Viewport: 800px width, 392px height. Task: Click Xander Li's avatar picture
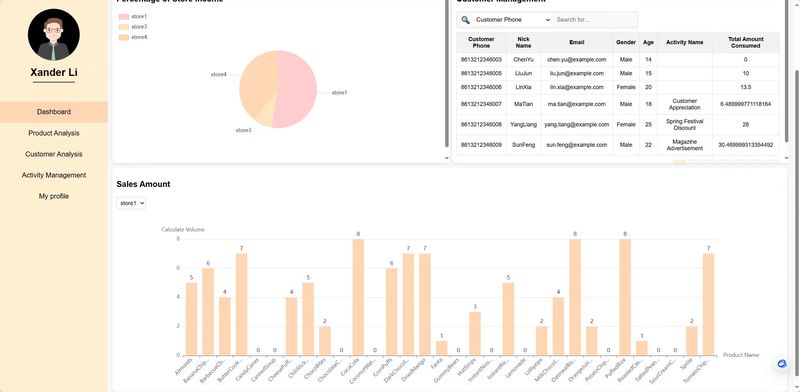[x=54, y=35]
